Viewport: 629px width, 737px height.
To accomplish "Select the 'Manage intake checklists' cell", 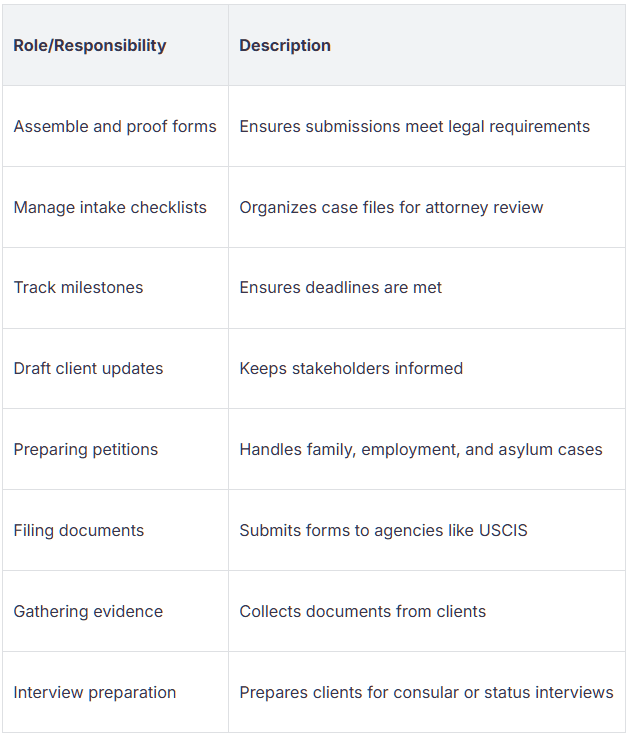I will point(110,207).
